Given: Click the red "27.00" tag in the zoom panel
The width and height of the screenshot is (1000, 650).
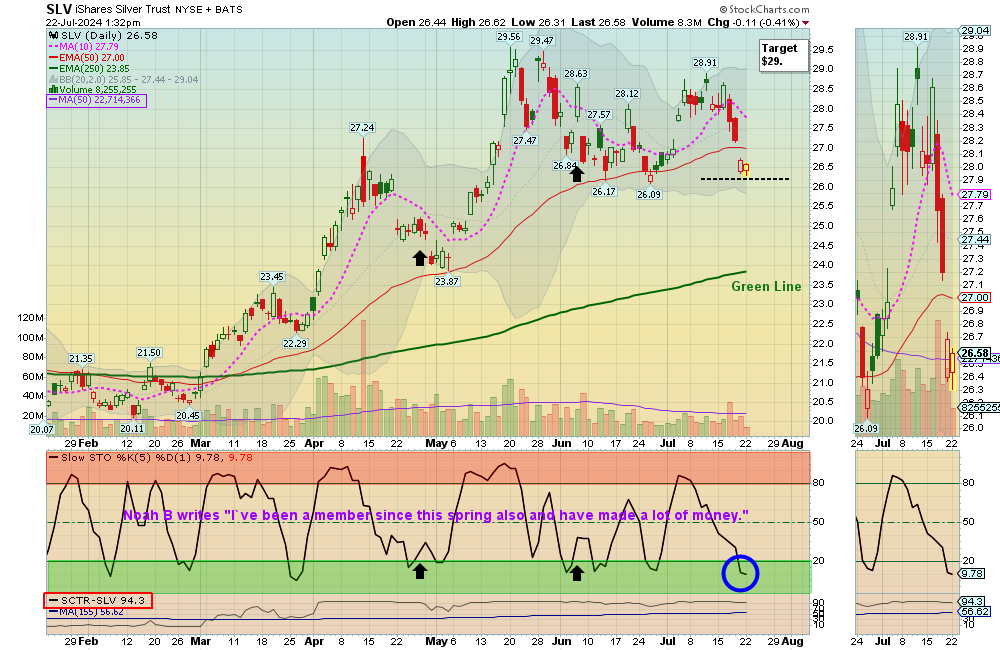Looking at the screenshot, I should click(975, 298).
